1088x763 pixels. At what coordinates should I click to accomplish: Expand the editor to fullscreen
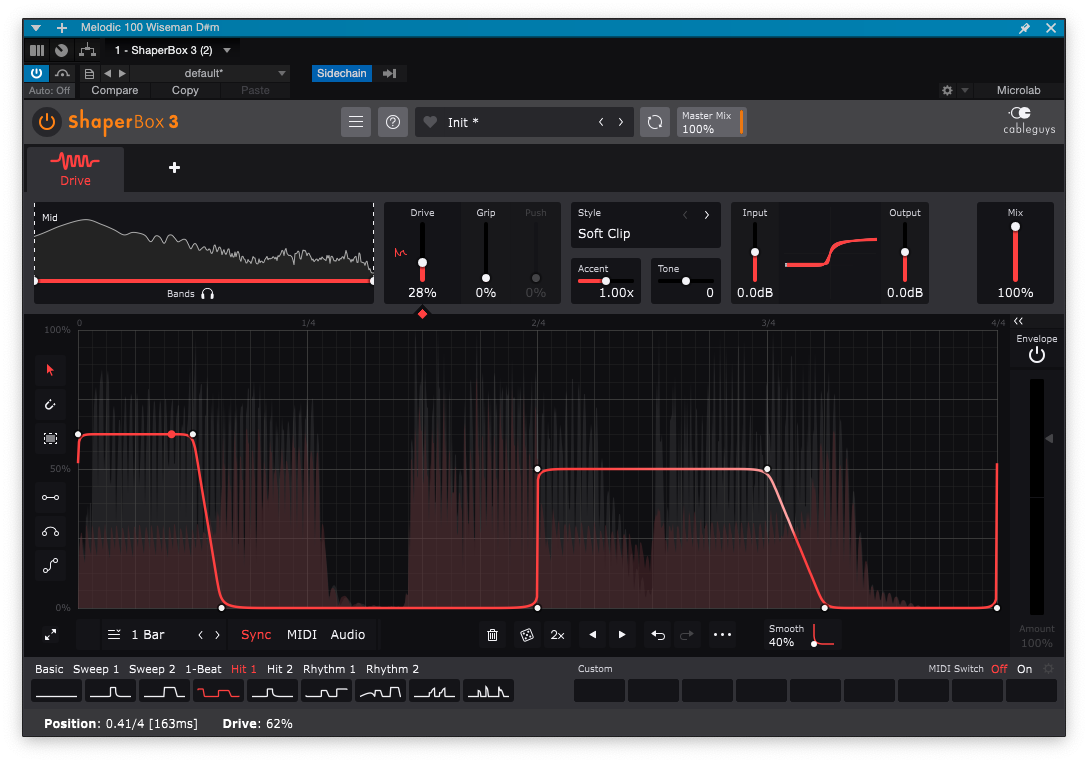coord(51,635)
